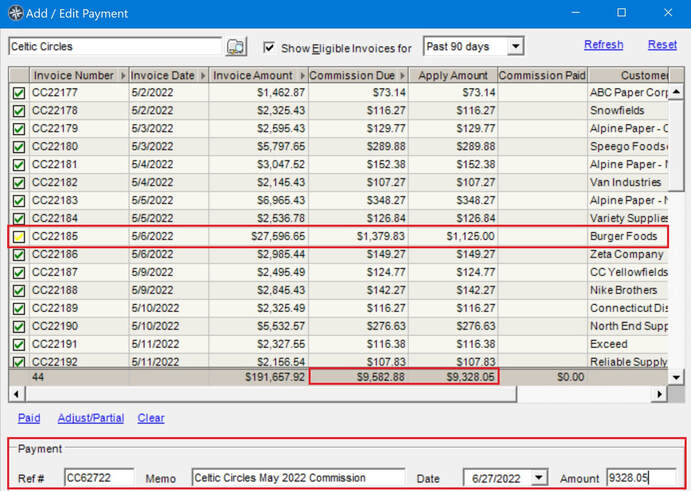The width and height of the screenshot is (691, 491).
Task: Select the Apply Amount $1,125.00 cell
Action: 453,236
